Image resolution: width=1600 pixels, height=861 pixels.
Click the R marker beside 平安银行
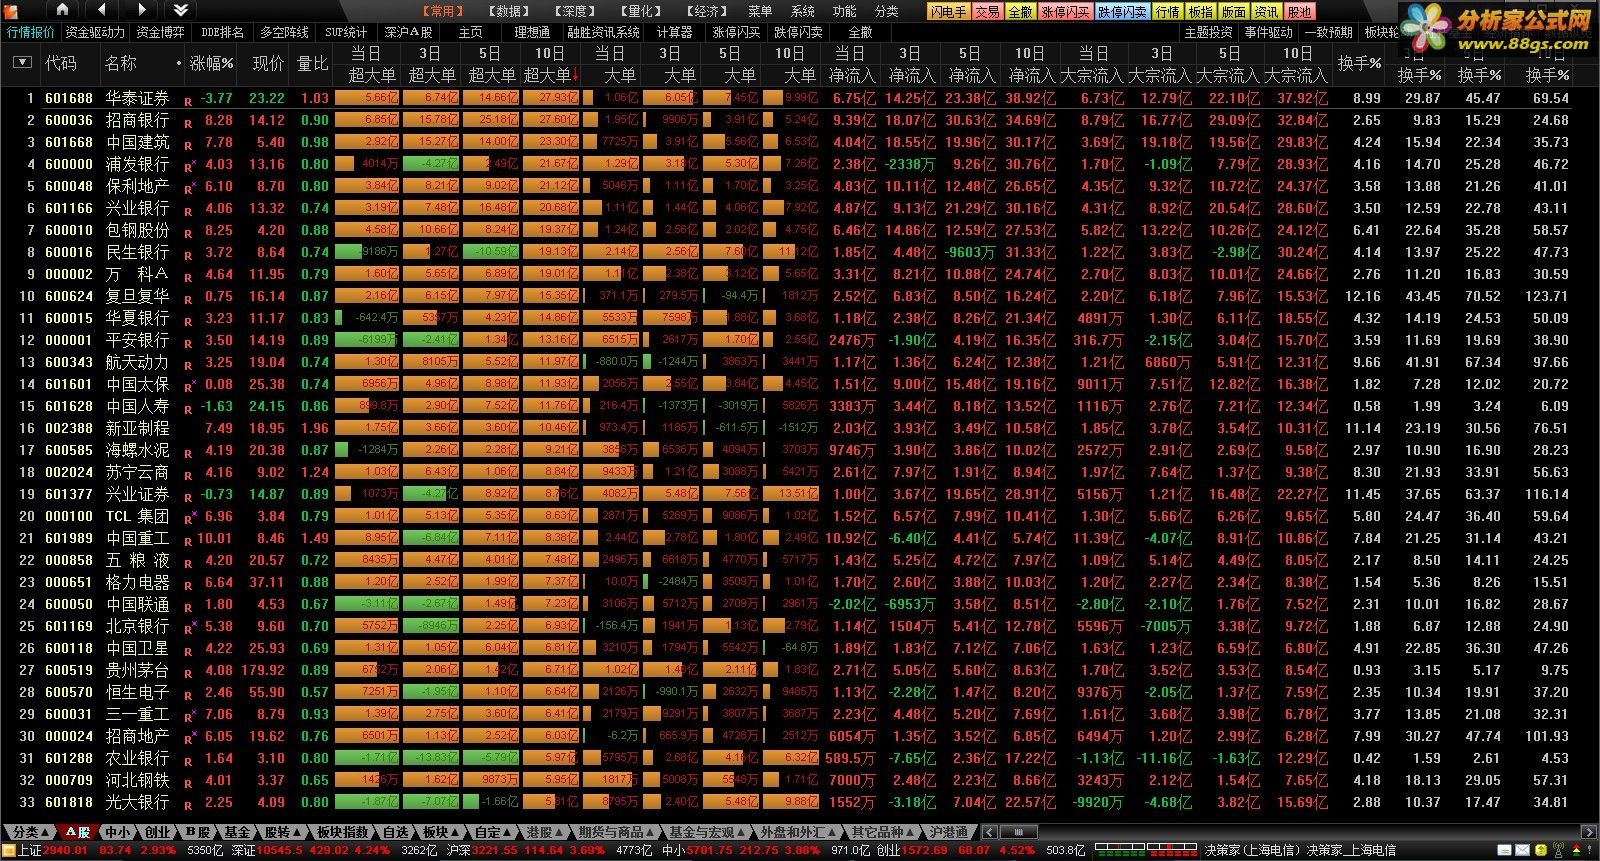point(187,342)
